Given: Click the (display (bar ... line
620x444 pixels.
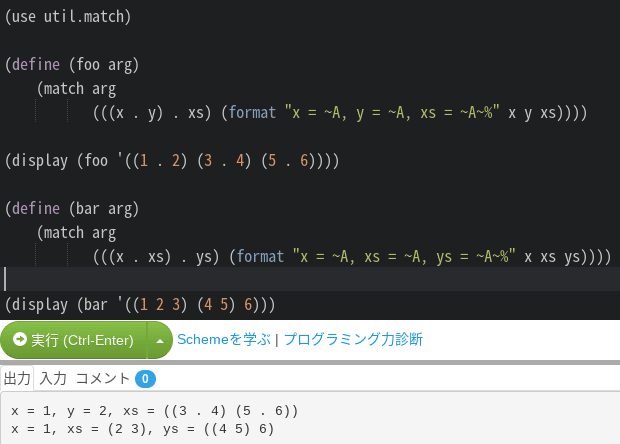Looking at the screenshot, I should point(140,304).
